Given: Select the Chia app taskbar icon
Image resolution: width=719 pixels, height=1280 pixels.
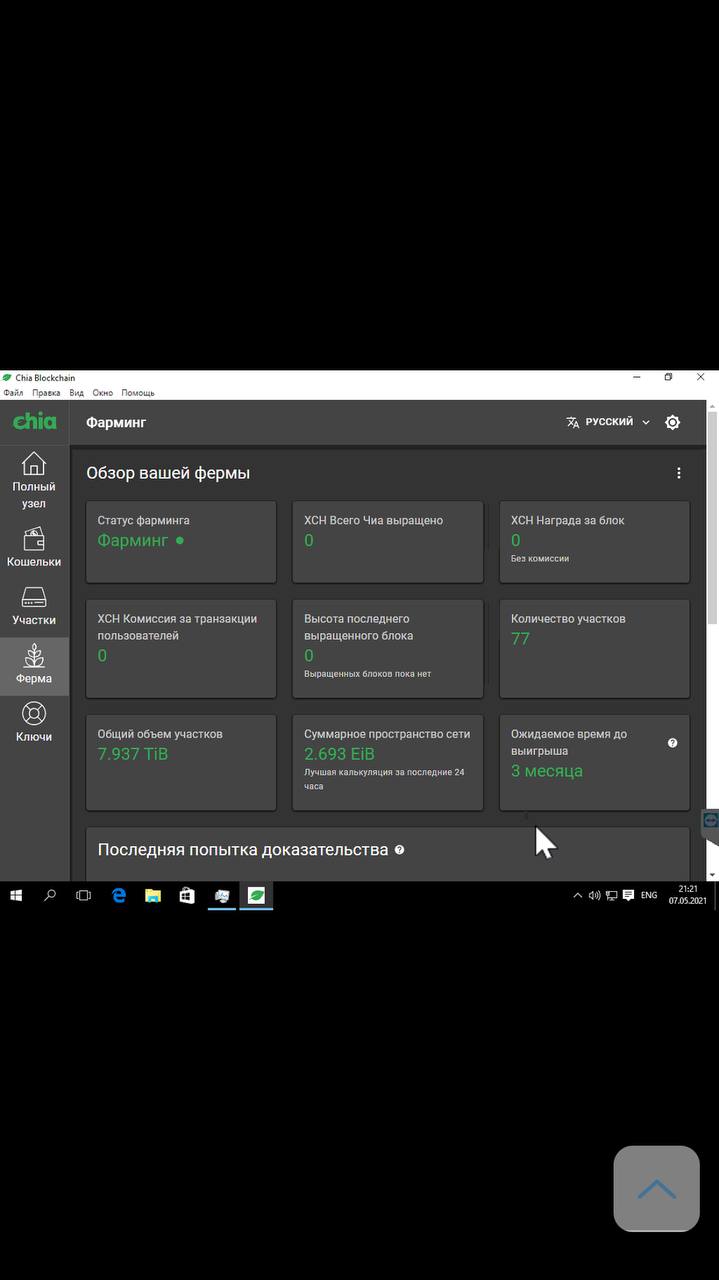Looking at the screenshot, I should (x=256, y=896).
